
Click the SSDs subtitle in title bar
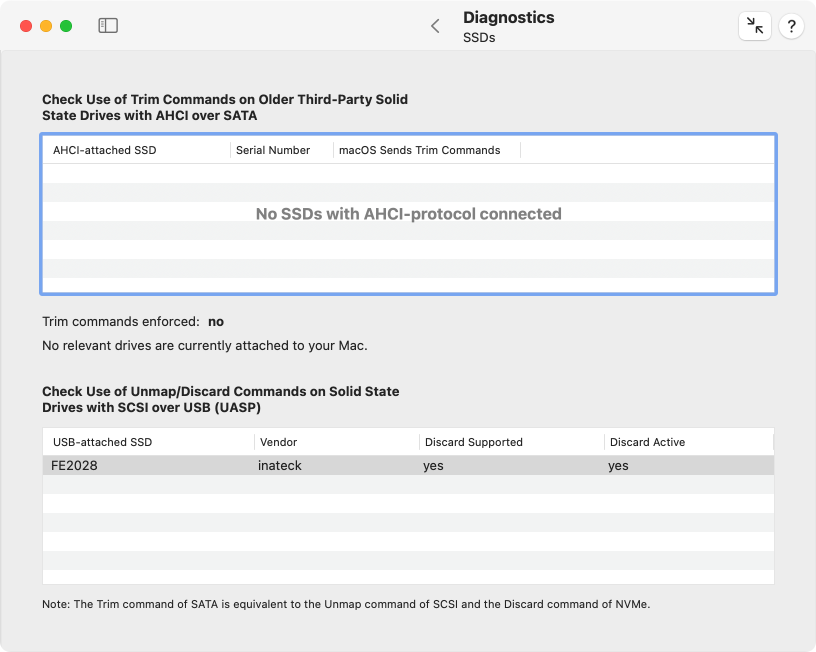click(x=479, y=37)
